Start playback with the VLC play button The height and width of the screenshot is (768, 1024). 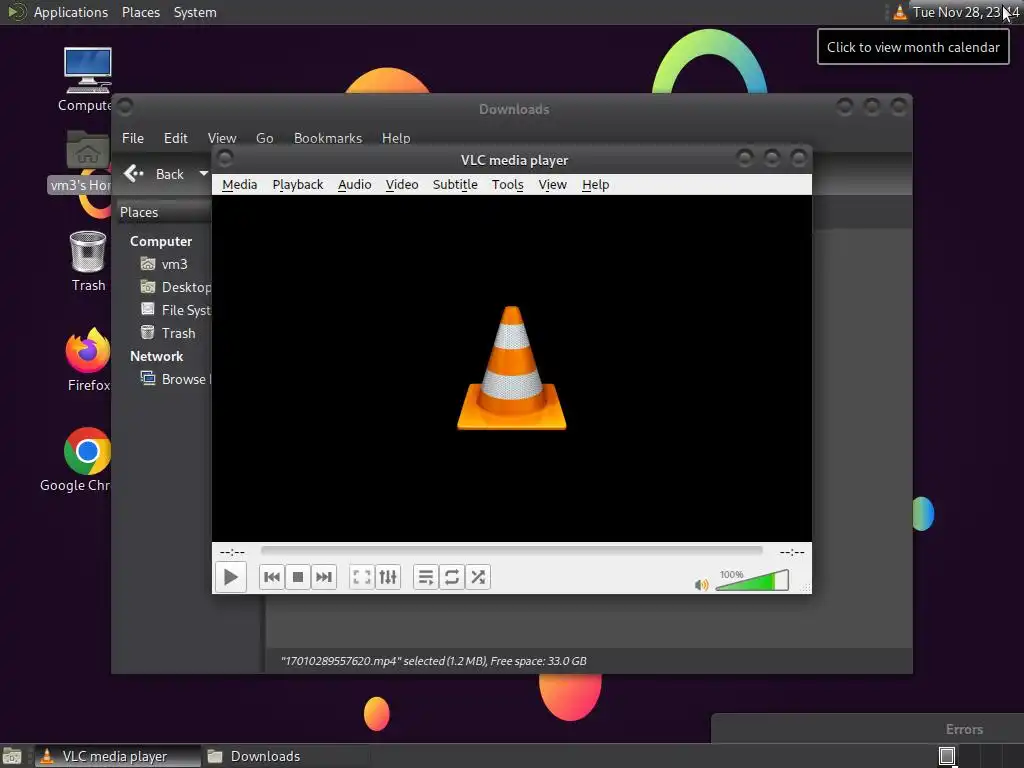[231, 577]
